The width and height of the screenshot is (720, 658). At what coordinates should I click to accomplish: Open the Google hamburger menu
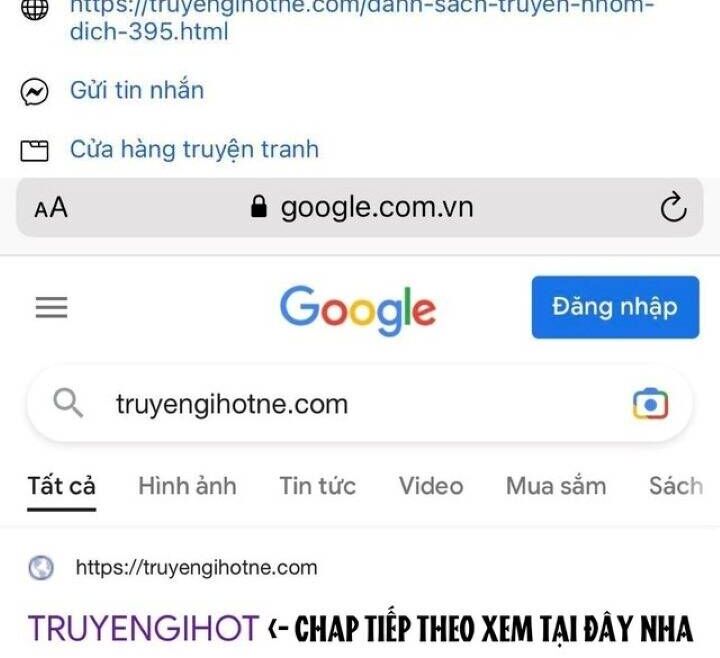point(51,307)
